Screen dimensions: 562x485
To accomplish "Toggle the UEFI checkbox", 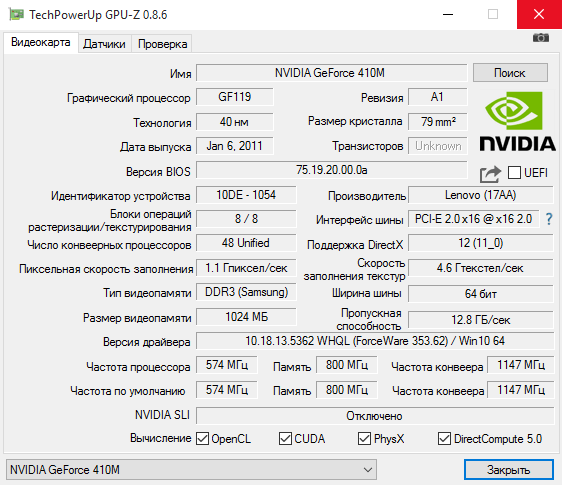I will pos(514,172).
